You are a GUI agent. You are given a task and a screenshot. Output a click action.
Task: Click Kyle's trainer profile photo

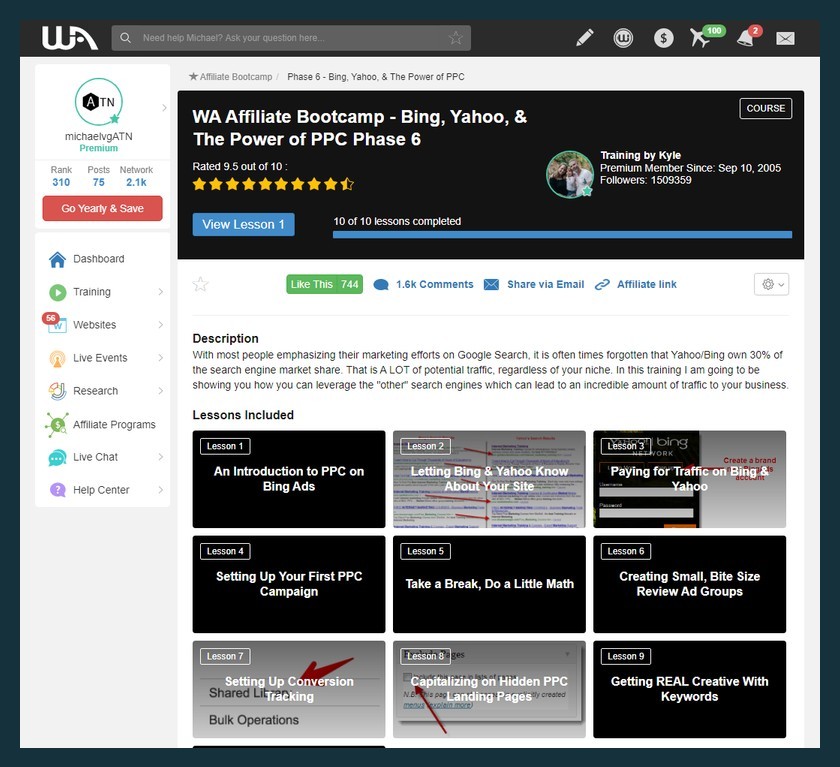tap(569, 175)
